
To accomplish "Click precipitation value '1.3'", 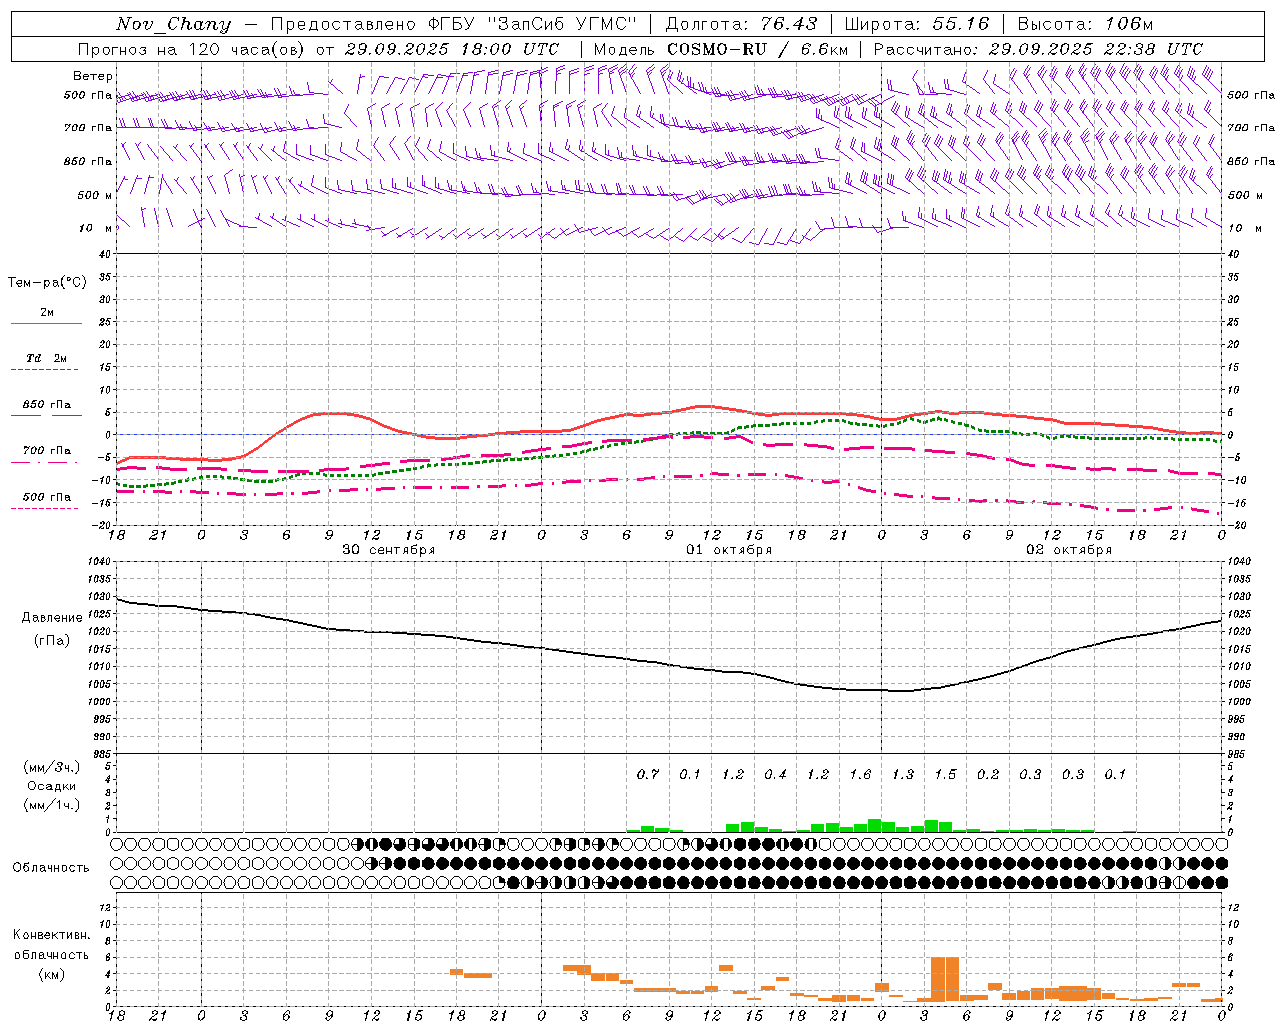I will (902, 775).
